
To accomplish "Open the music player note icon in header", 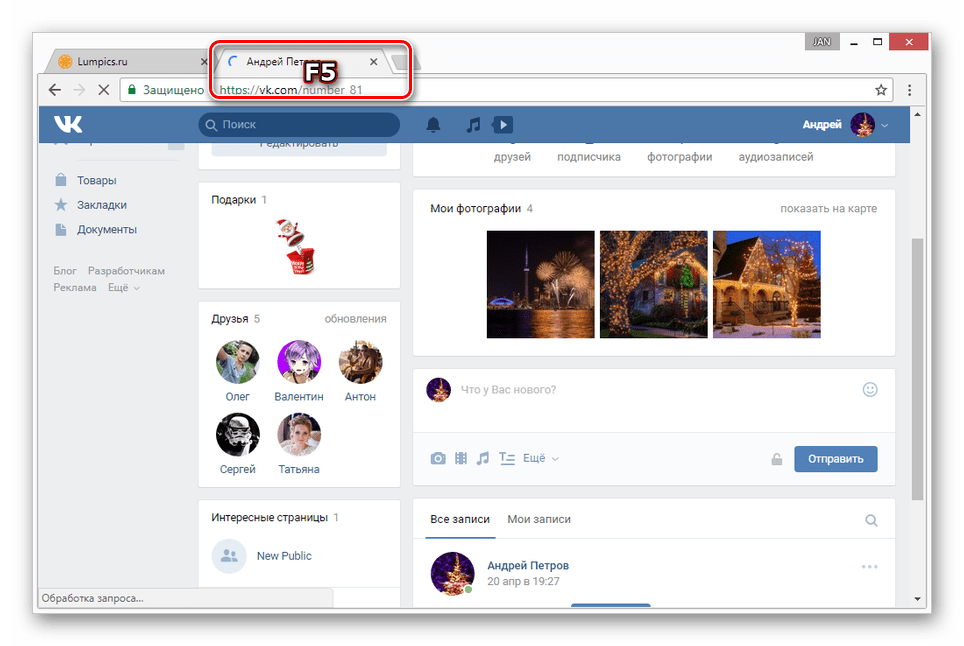I will tap(474, 125).
